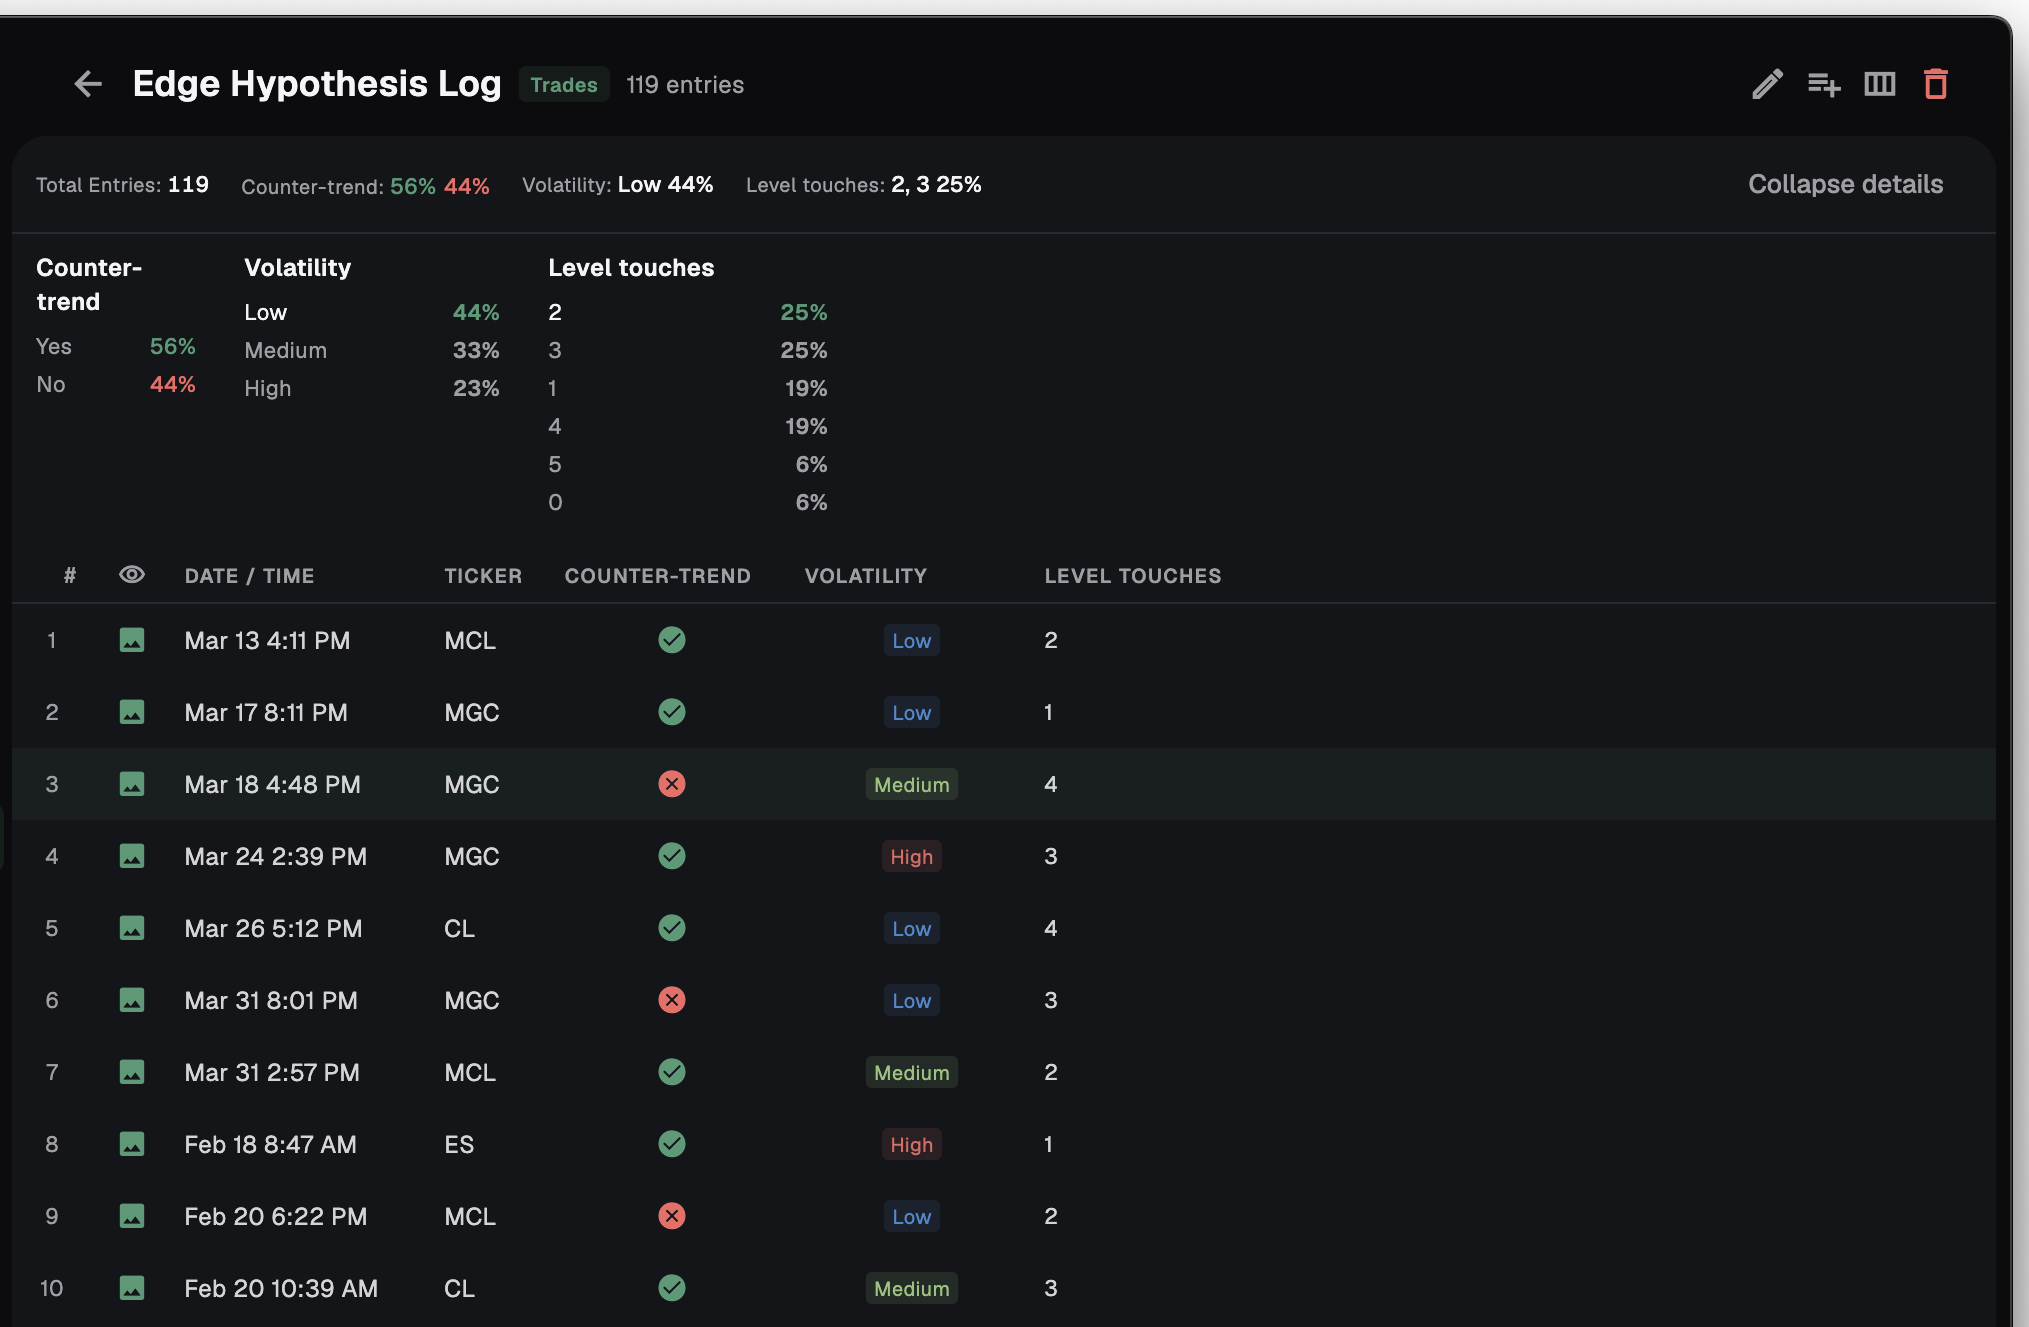
Task: Open the screenshot icon for Mar 26 5:12 PM
Action: [132, 928]
